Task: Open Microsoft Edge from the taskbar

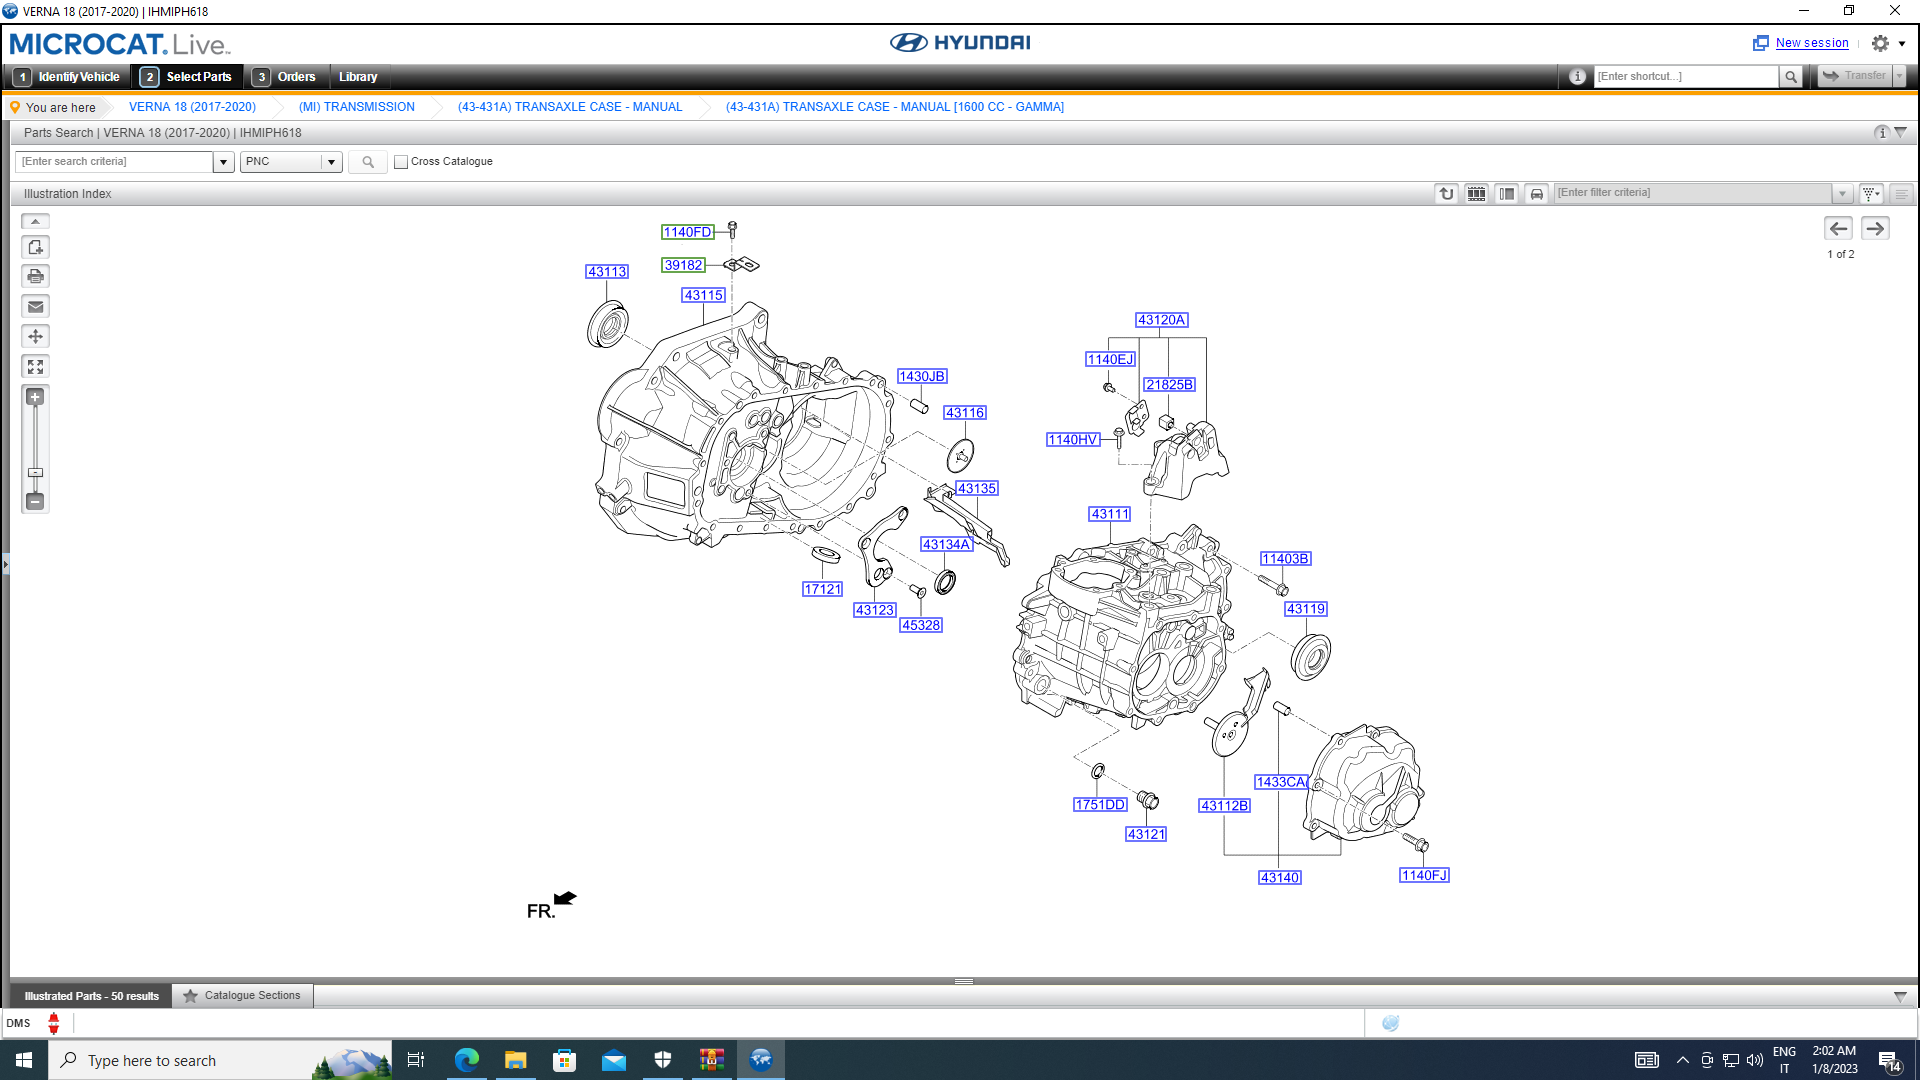Action: pos(467,1060)
